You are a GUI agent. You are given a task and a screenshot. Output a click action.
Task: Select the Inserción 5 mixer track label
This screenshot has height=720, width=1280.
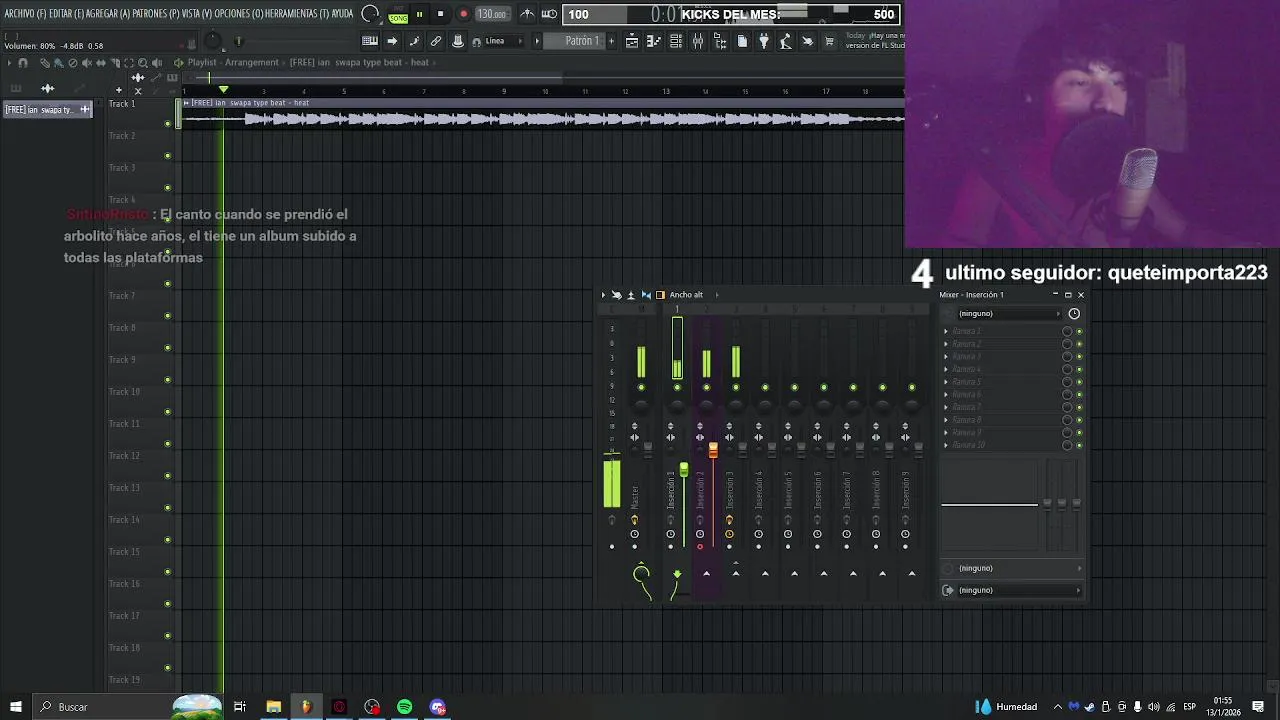pos(788,490)
